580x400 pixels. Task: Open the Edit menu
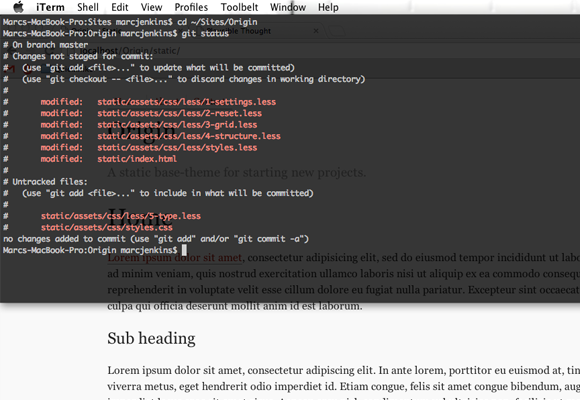pos(119,7)
